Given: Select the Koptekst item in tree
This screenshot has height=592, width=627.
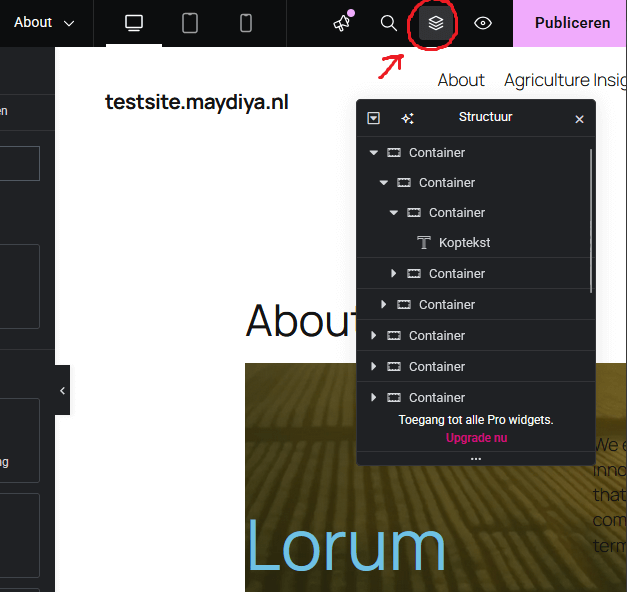Looking at the screenshot, I should pyautogui.click(x=464, y=242).
